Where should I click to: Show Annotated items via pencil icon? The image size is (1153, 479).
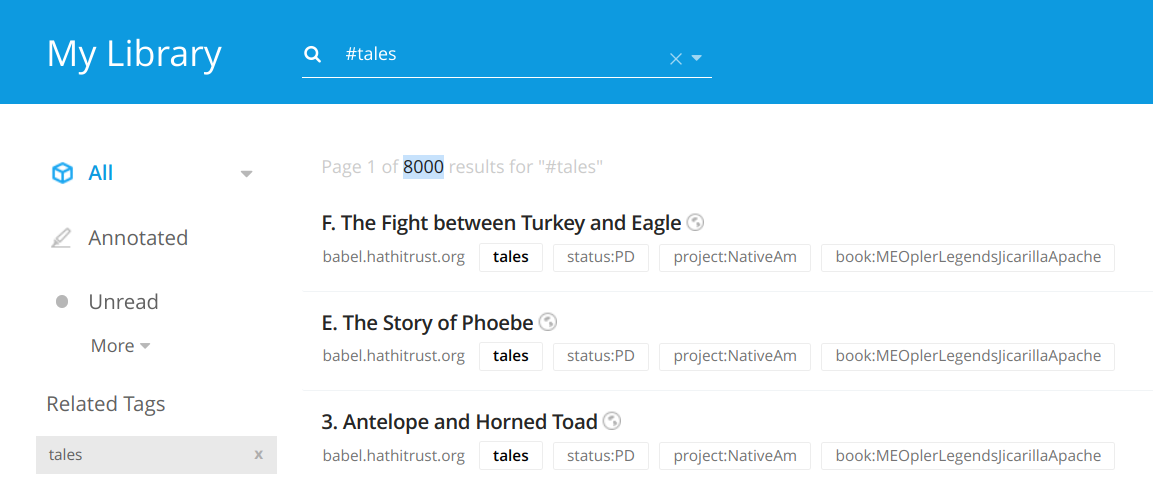coord(62,238)
